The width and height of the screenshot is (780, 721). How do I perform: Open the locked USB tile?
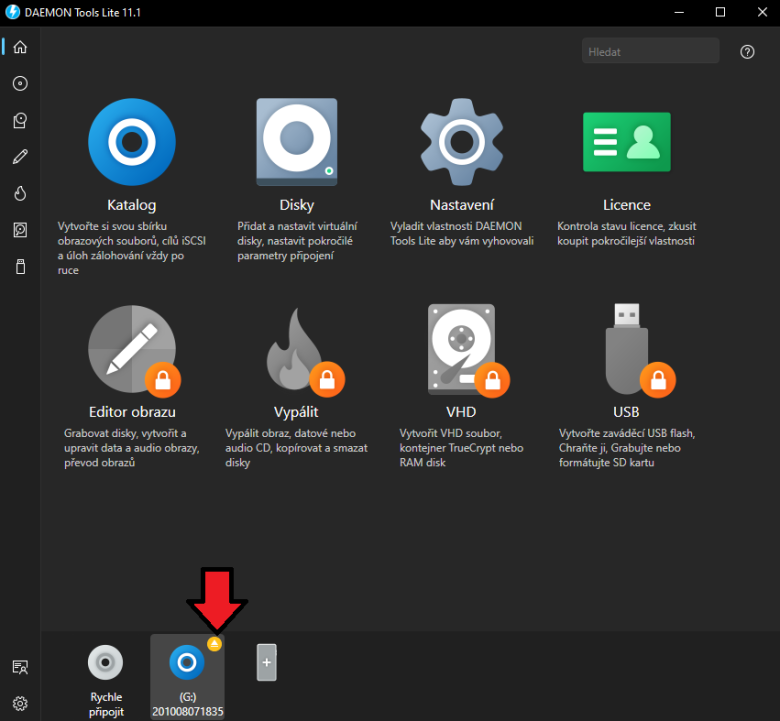(626, 350)
